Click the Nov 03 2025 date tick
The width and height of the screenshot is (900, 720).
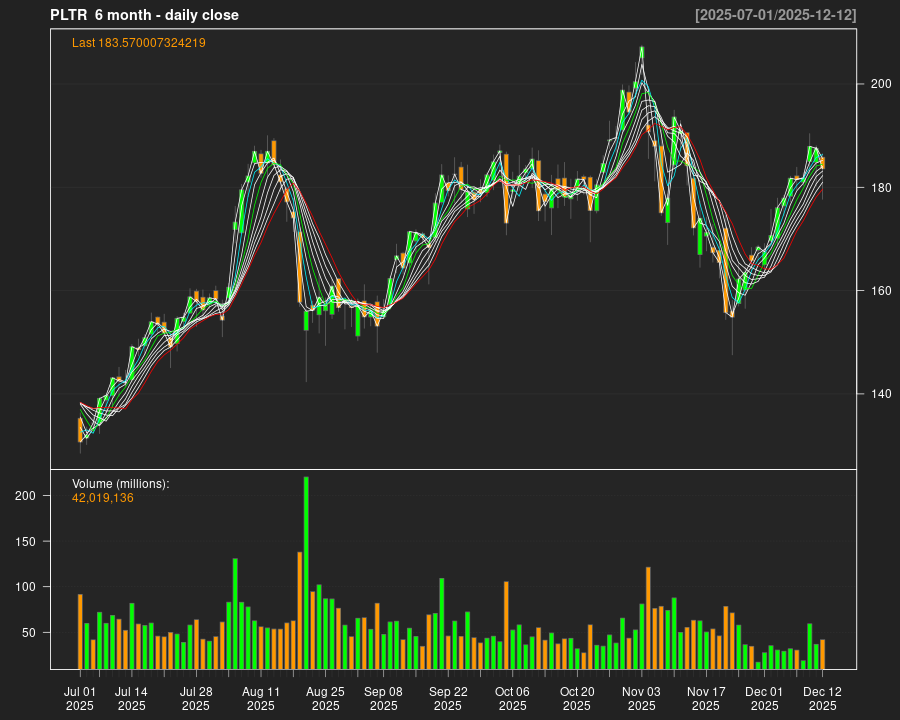(641, 698)
